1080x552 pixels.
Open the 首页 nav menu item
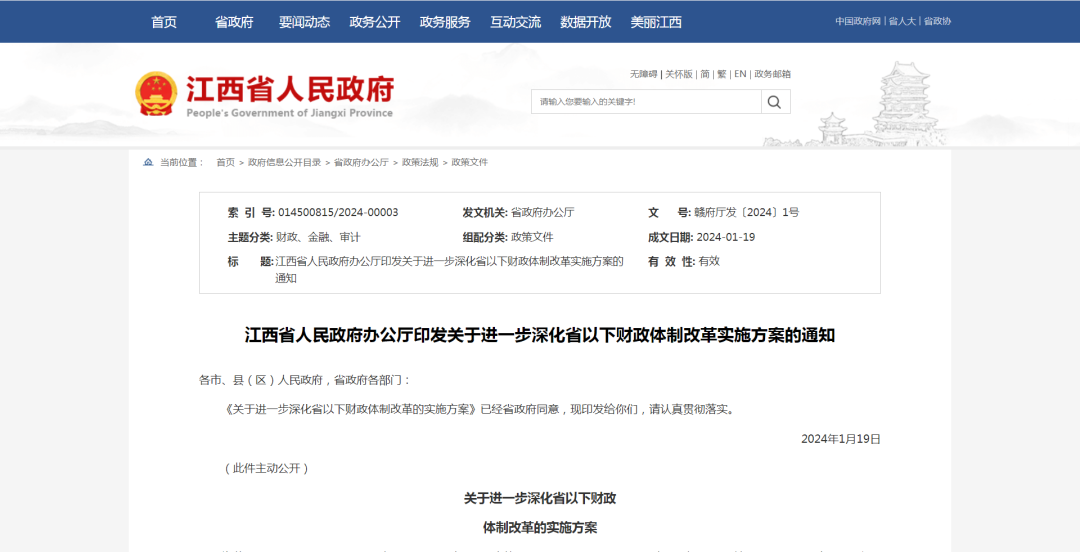coord(164,22)
